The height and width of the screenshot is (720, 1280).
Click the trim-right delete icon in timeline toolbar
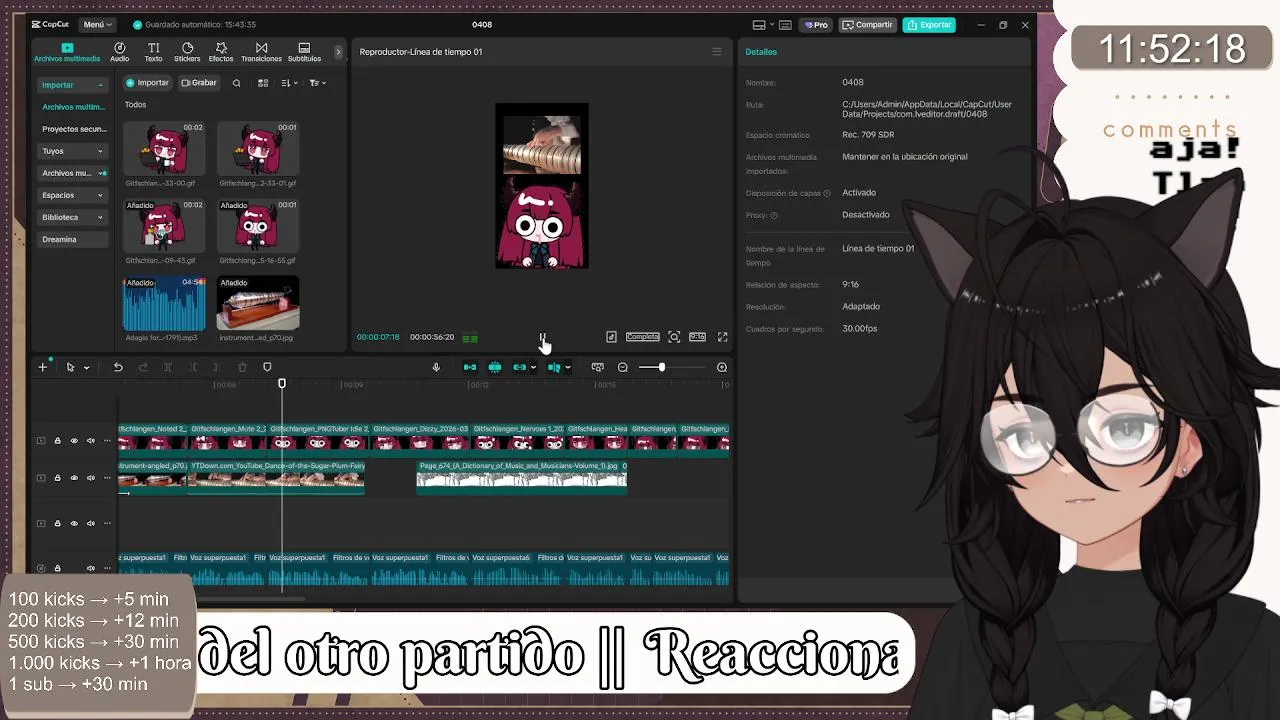(217, 367)
